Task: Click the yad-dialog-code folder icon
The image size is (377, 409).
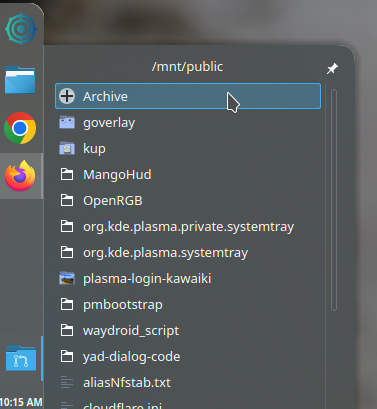Action: tap(67, 356)
